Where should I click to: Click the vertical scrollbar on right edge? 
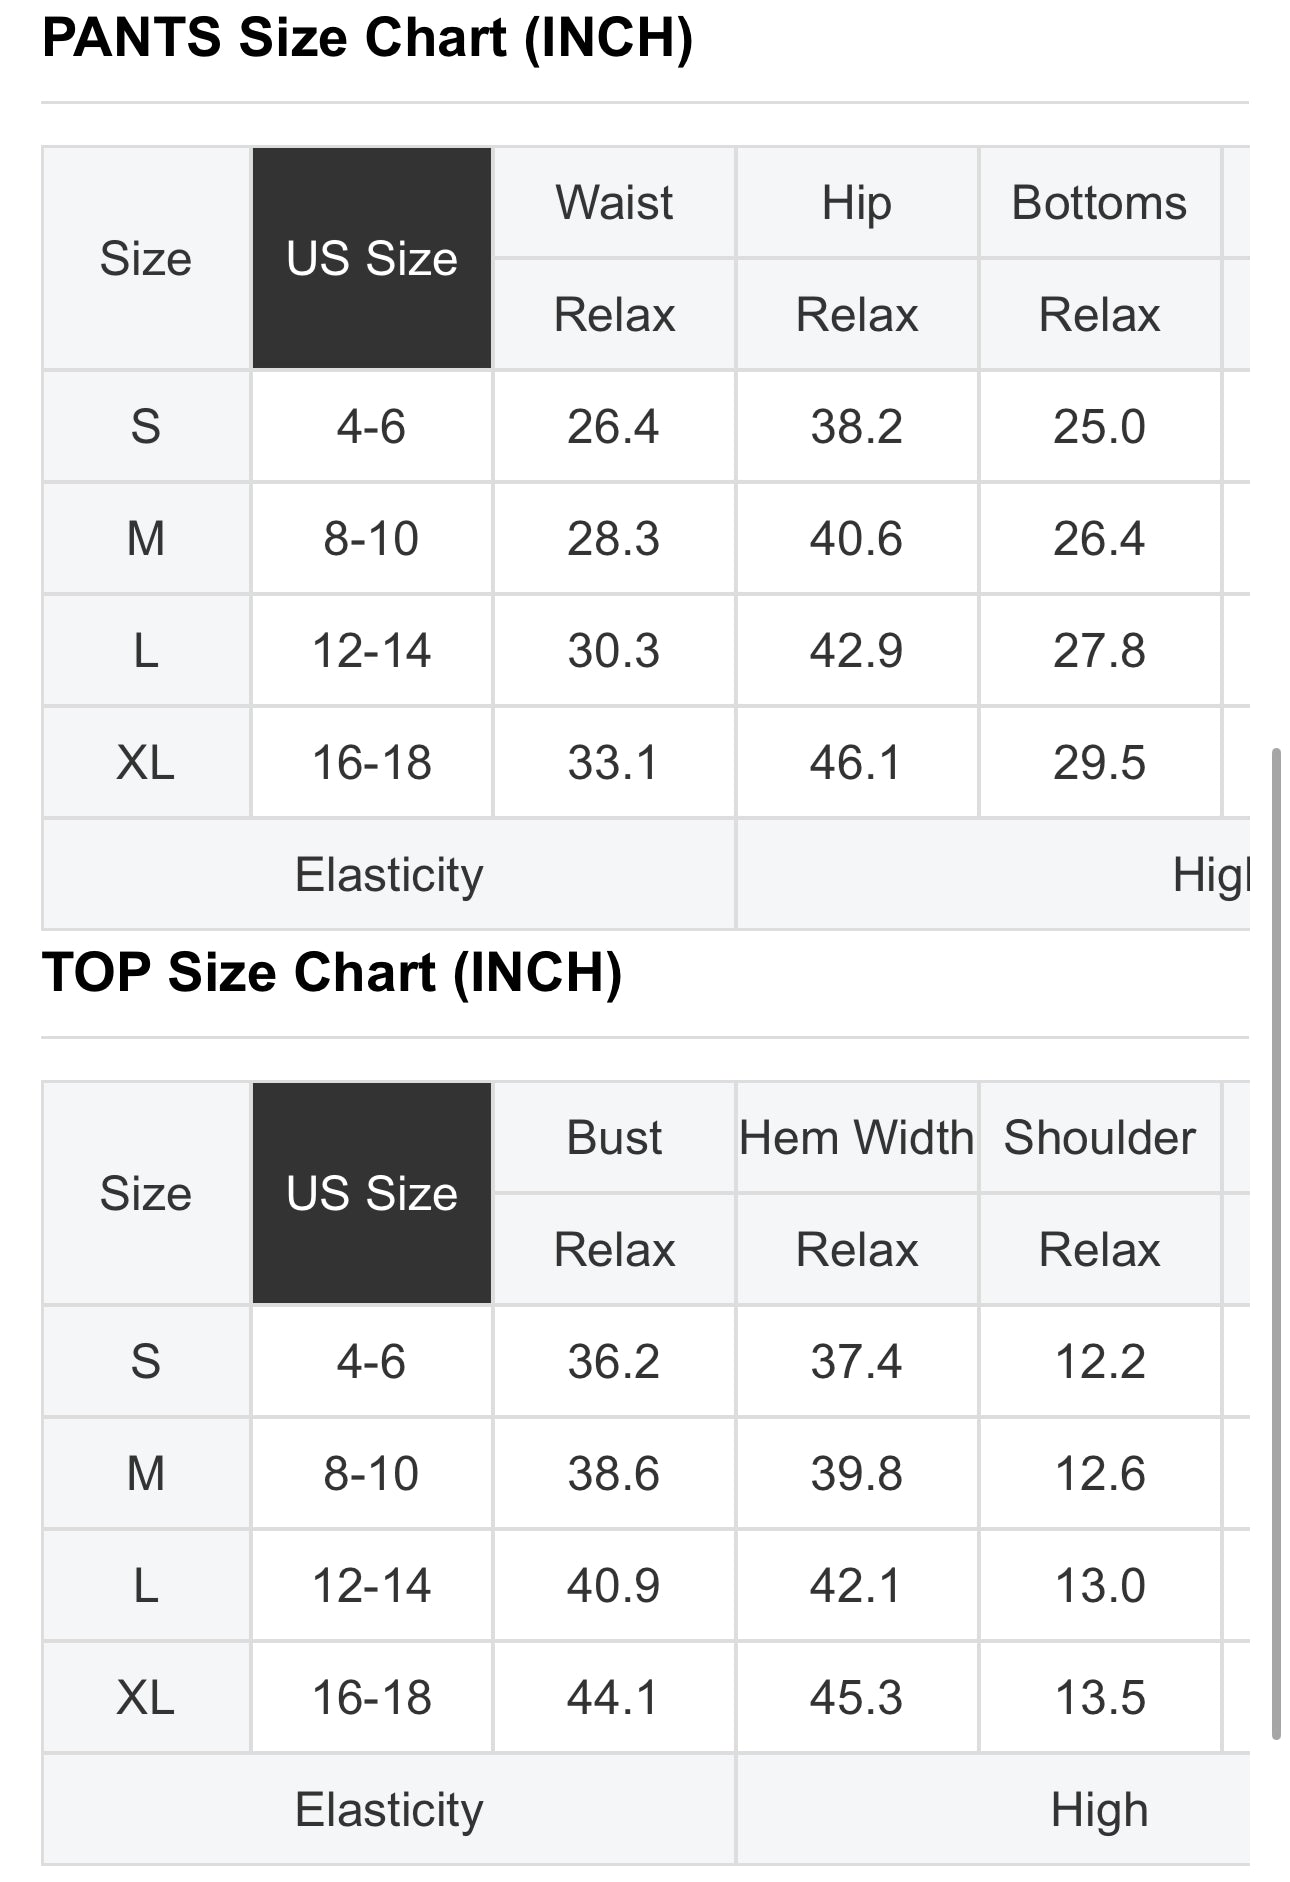pyautogui.click(x=1276, y=1245)
